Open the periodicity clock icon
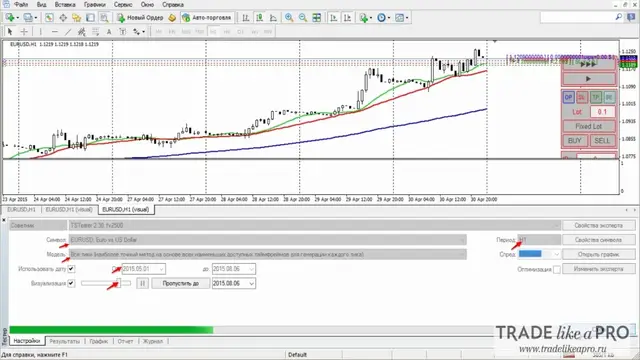The height and width of the screenshot is (360, 640). click(383, 18)
